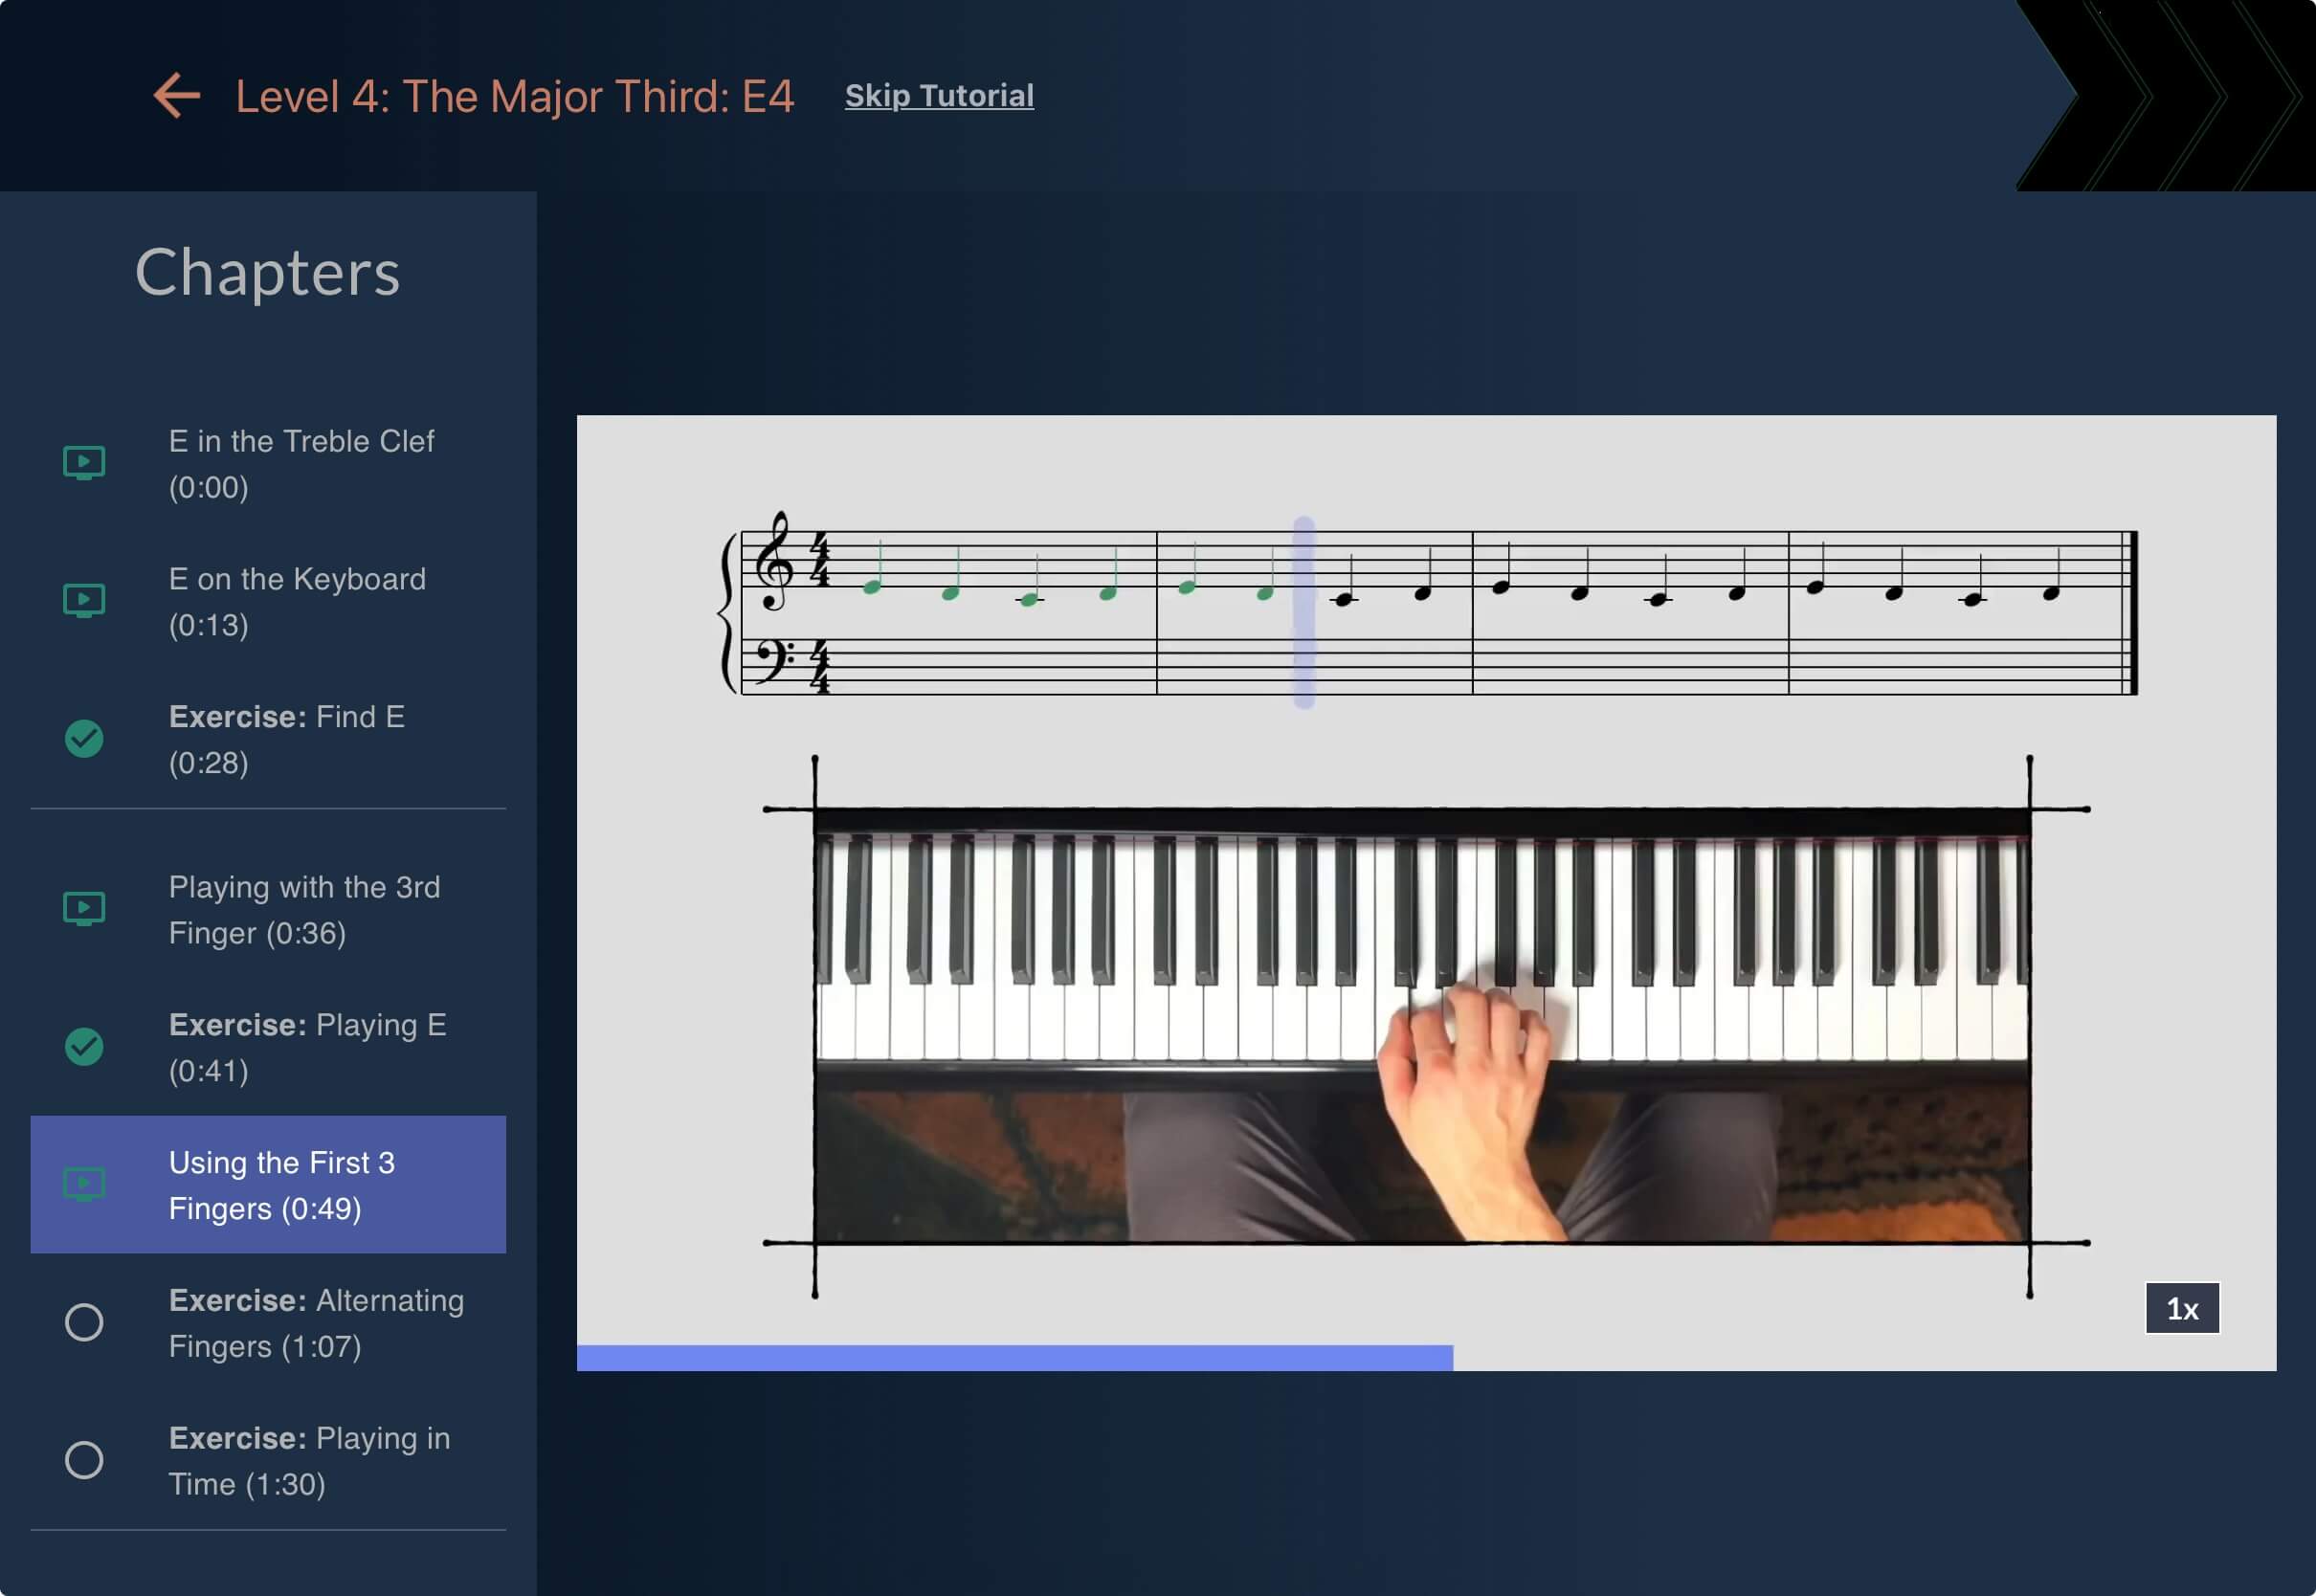This screenshot has height=1596, width=2316.
Task: Click the back arrow icon
Action: 177,96
